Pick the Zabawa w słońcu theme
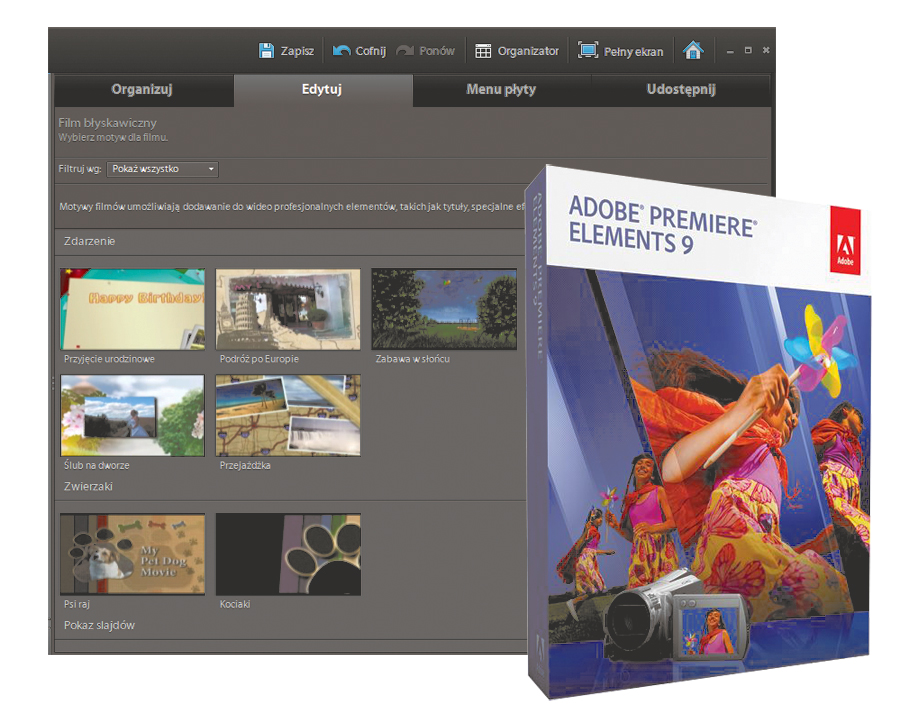Image resolution: width=900 pixels, height=714 pixels. (444, 308)
